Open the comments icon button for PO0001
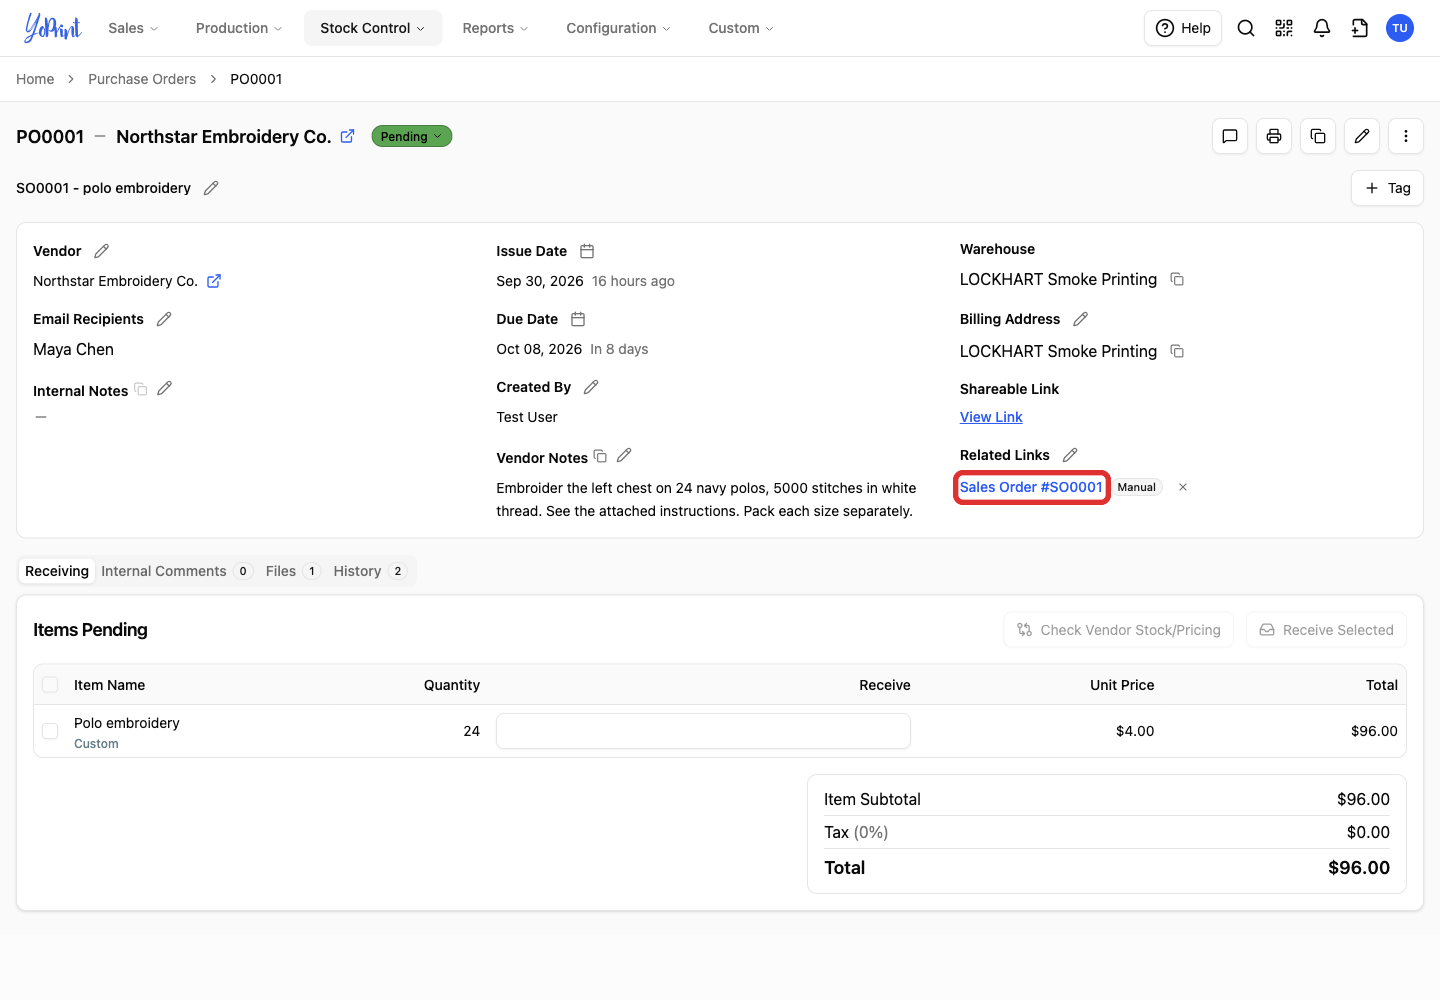1440x1000 pixels. [1230, 136]
